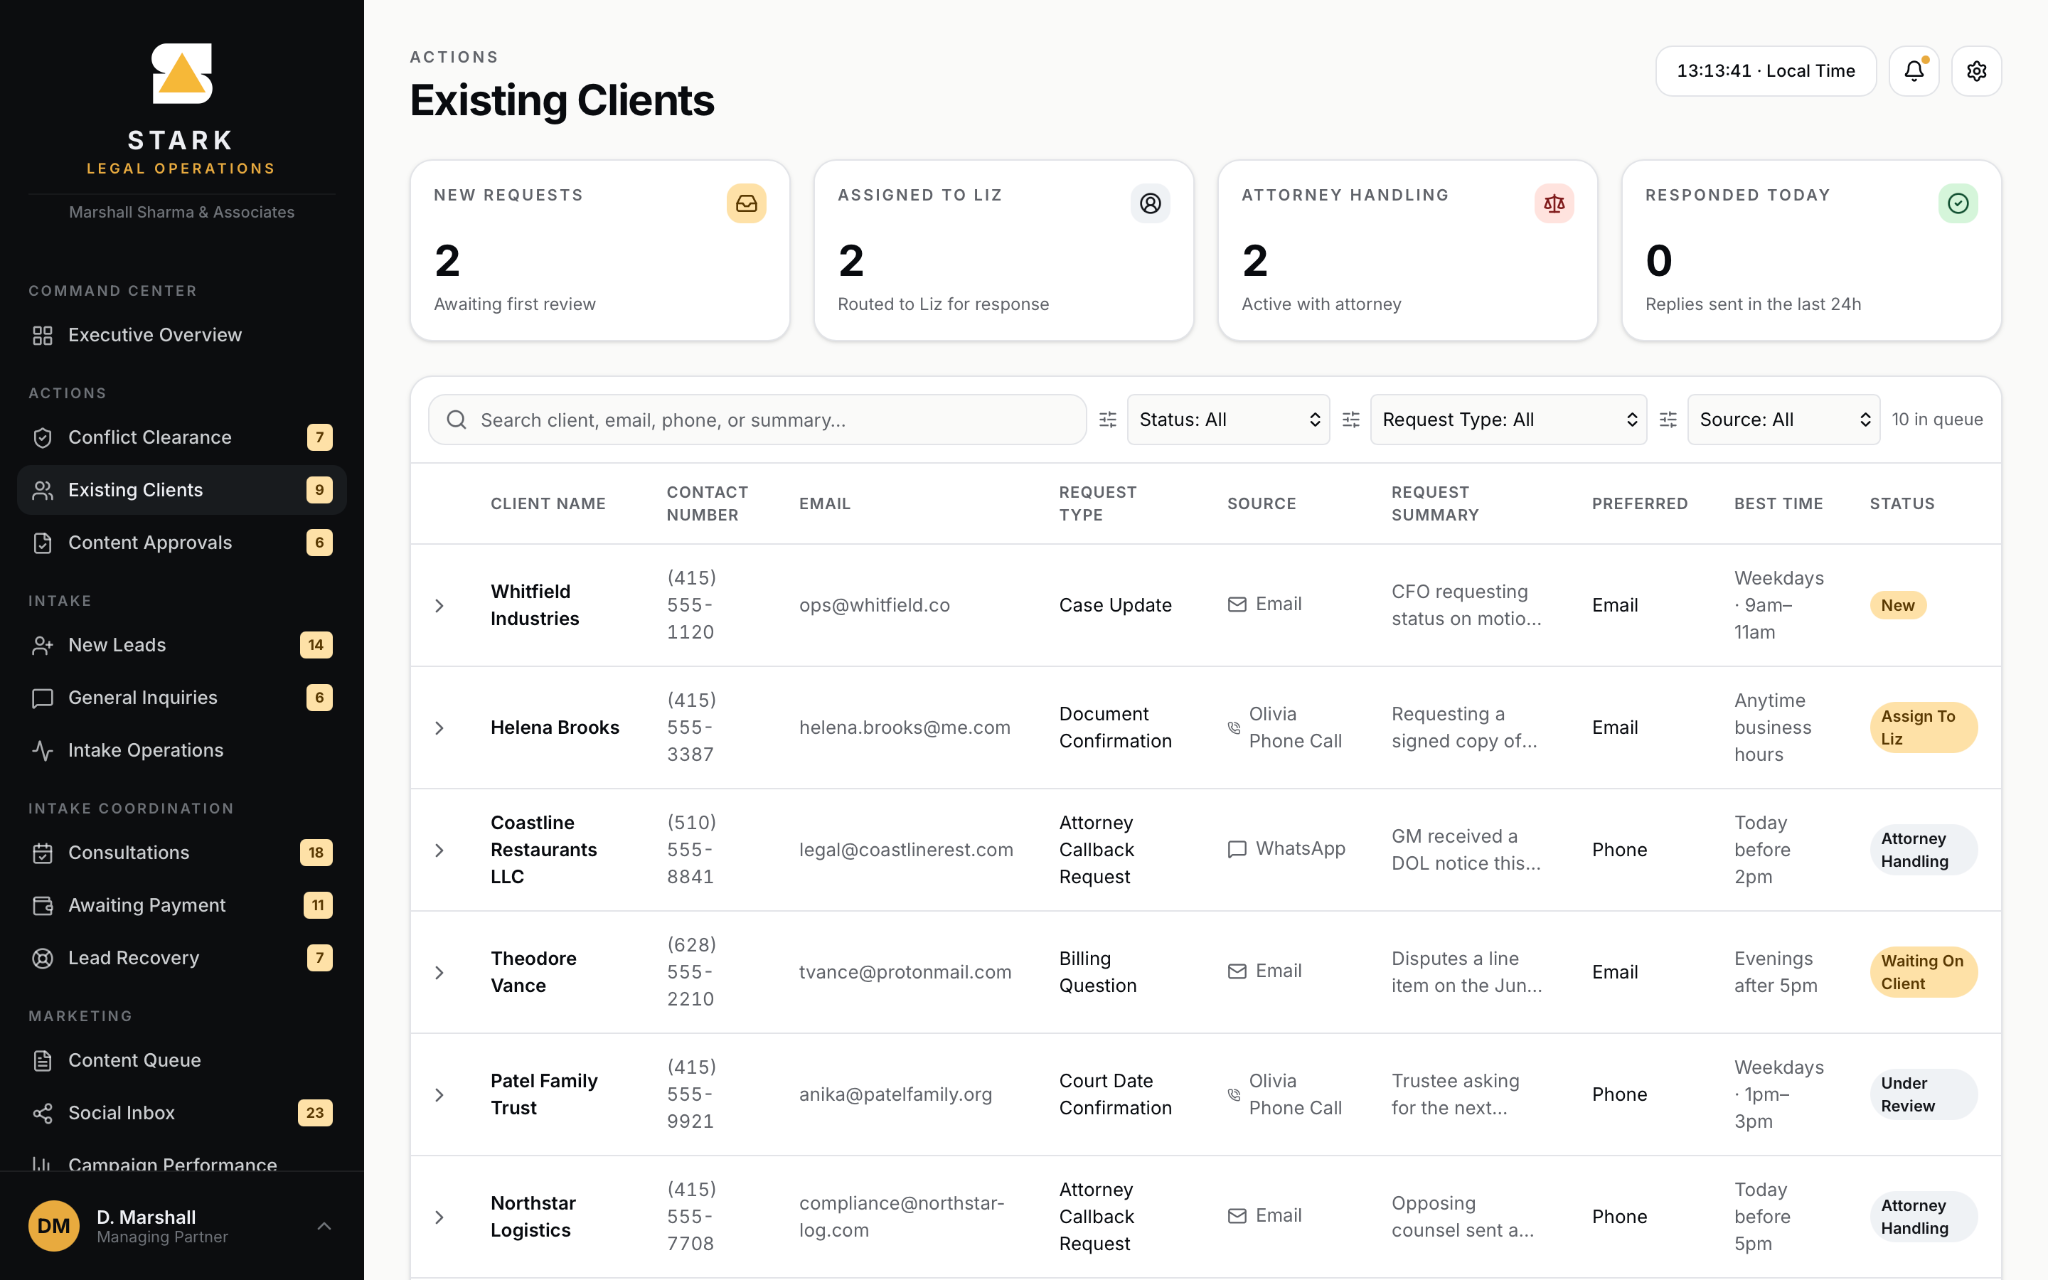Click the Consultations calendar icon
Viewport: 2048px width, 1280px height.
tap(42, 853)
